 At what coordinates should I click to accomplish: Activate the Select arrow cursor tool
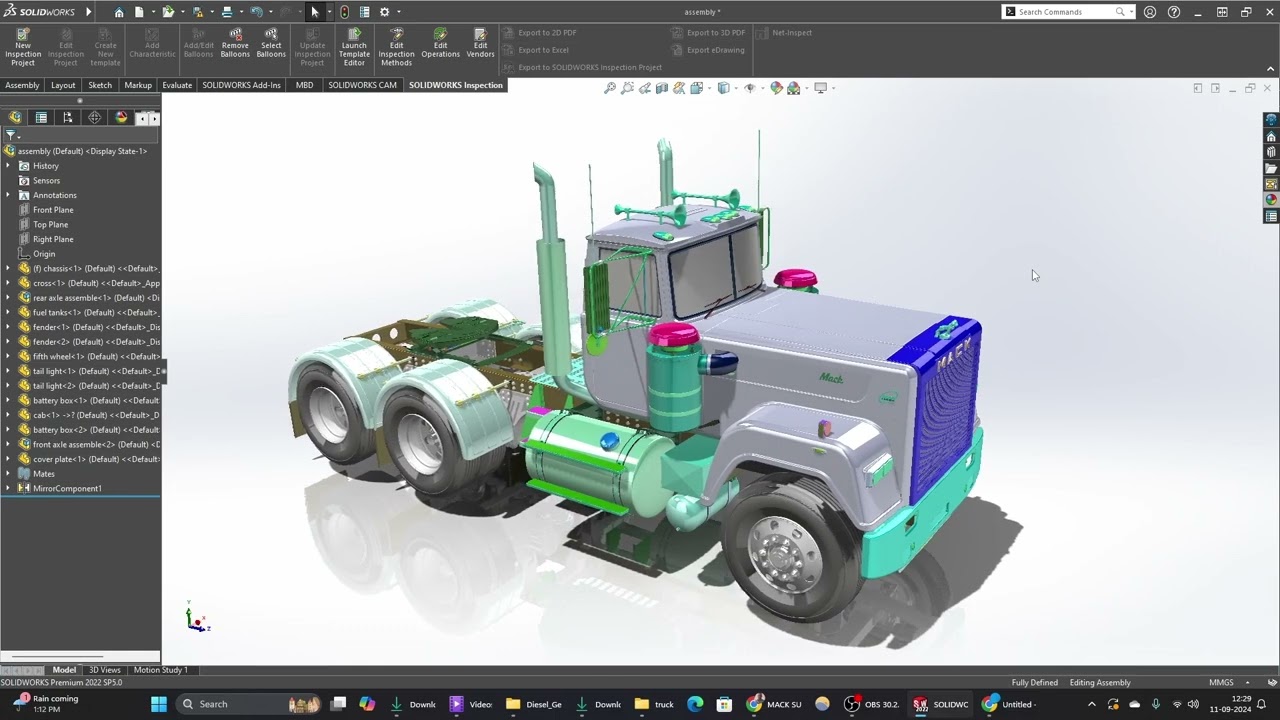click(314, 12)
